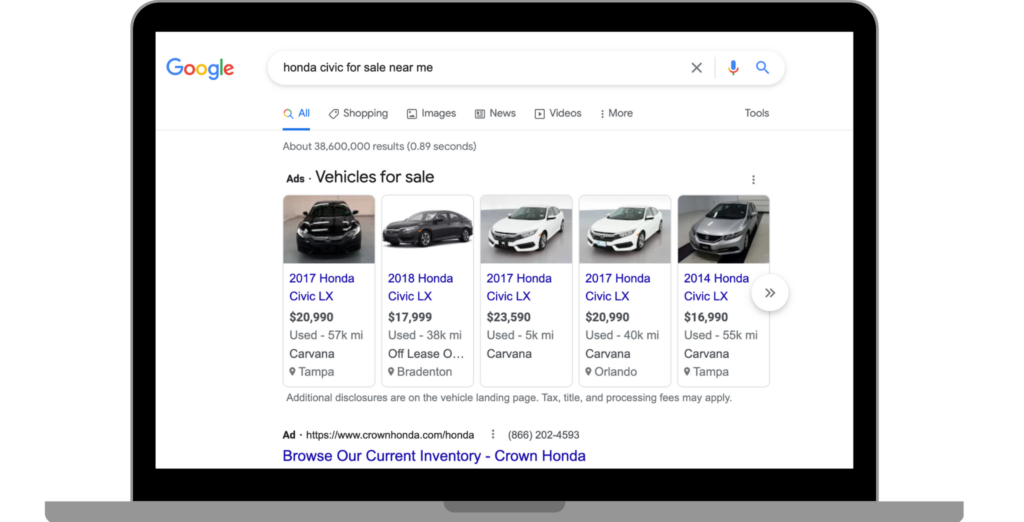Click crownhonda.com ad URL
This screenshot has height=522, width=1024.
click(x=390, y=435)
